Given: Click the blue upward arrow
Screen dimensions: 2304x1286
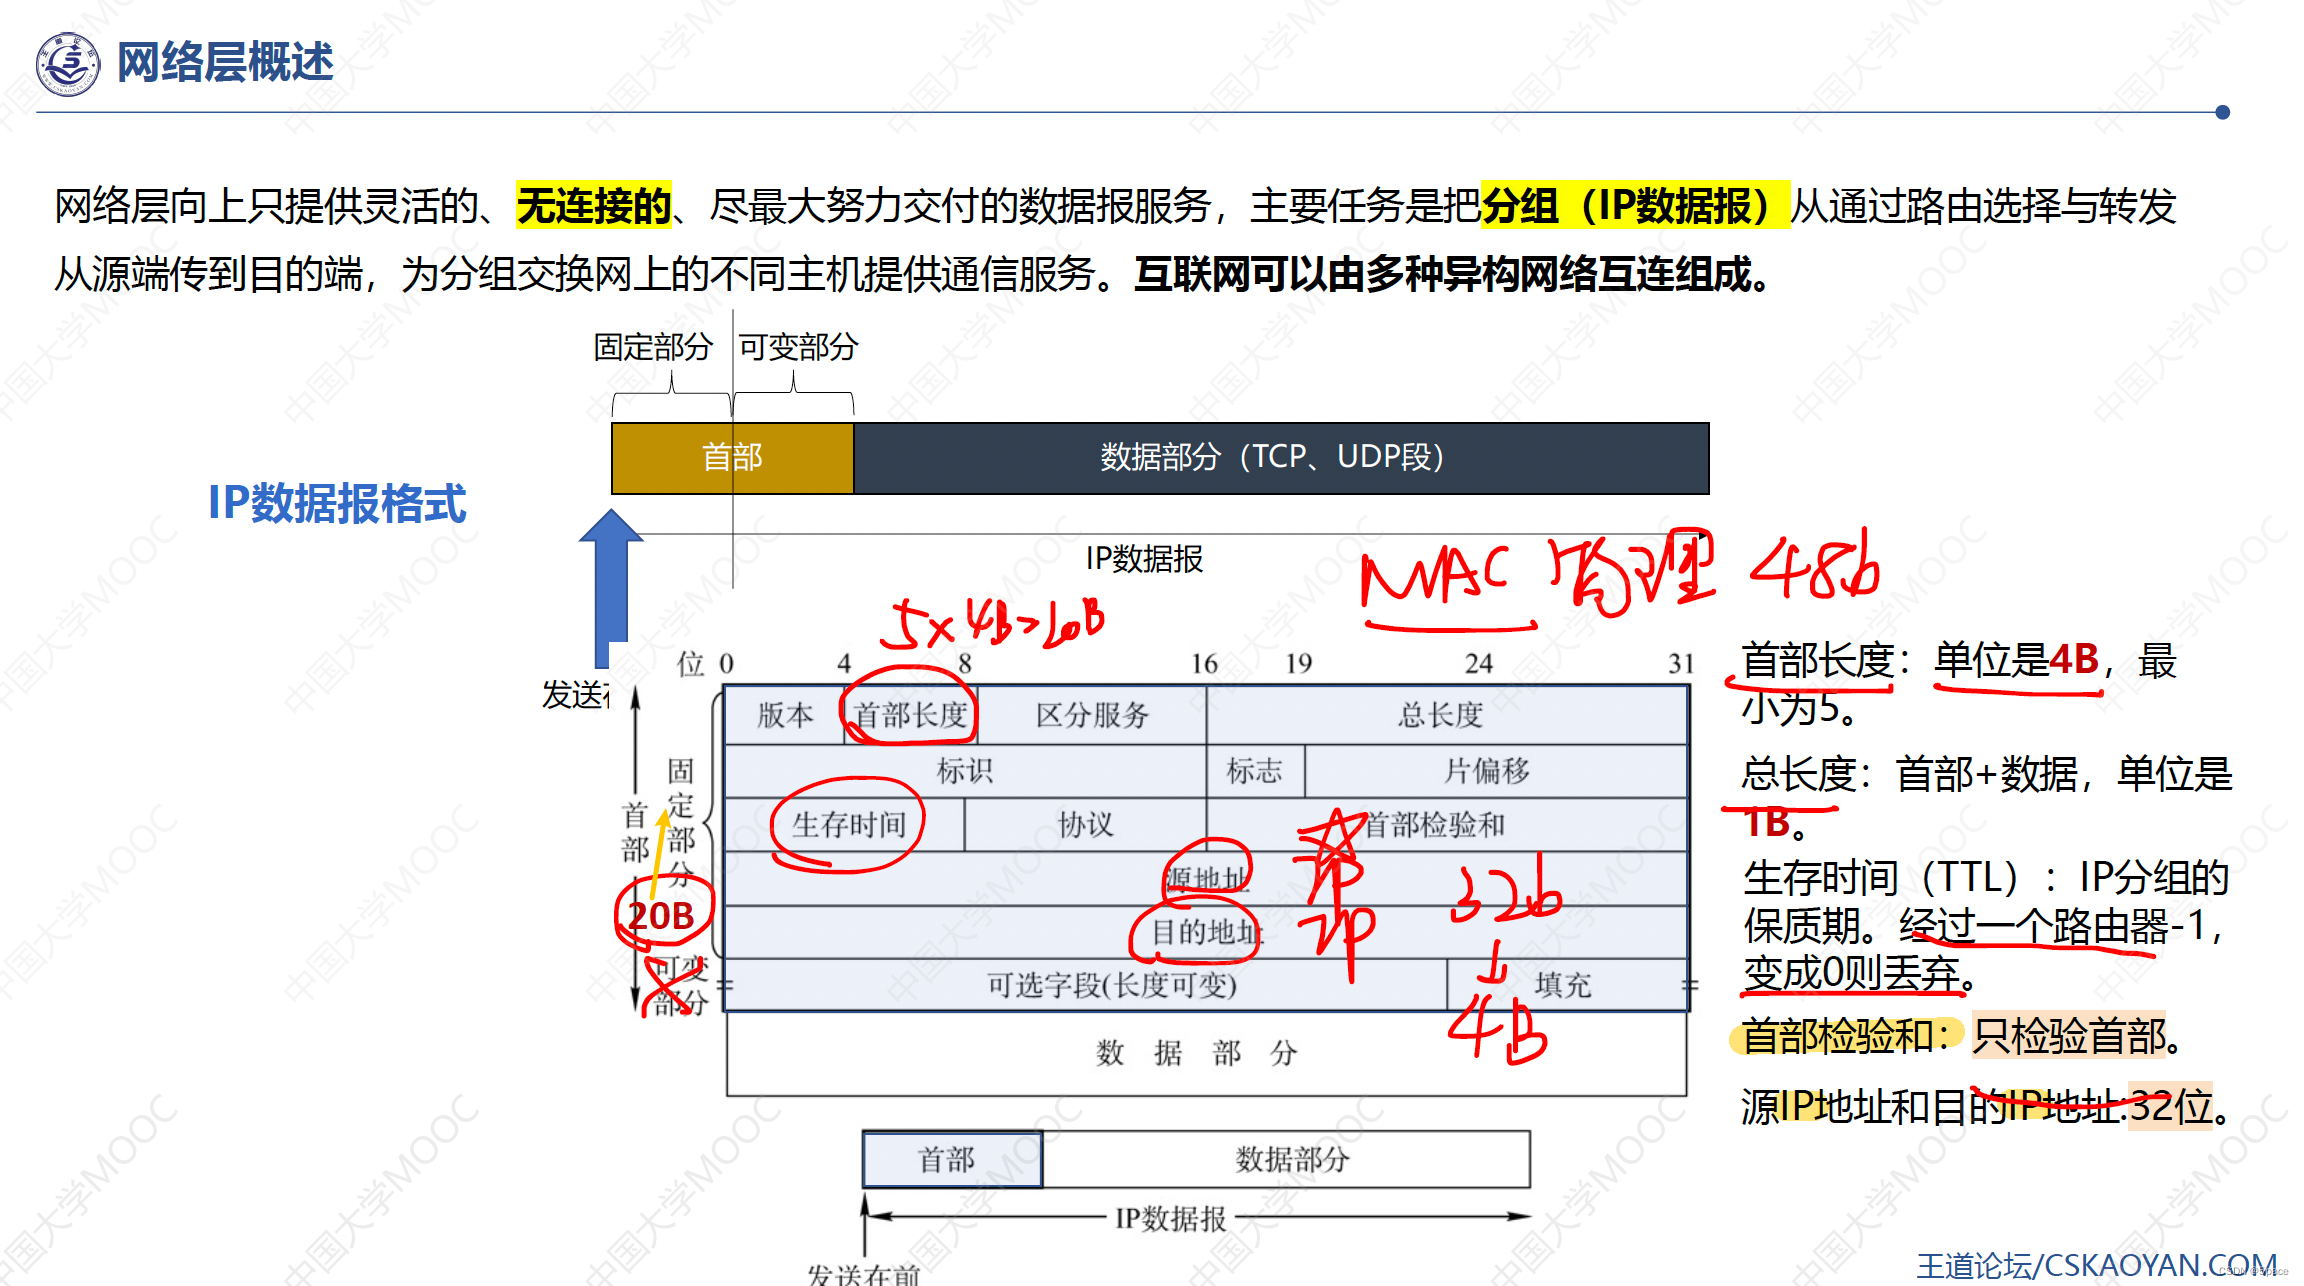Looking at the screenshot, I should pos(611,588).
